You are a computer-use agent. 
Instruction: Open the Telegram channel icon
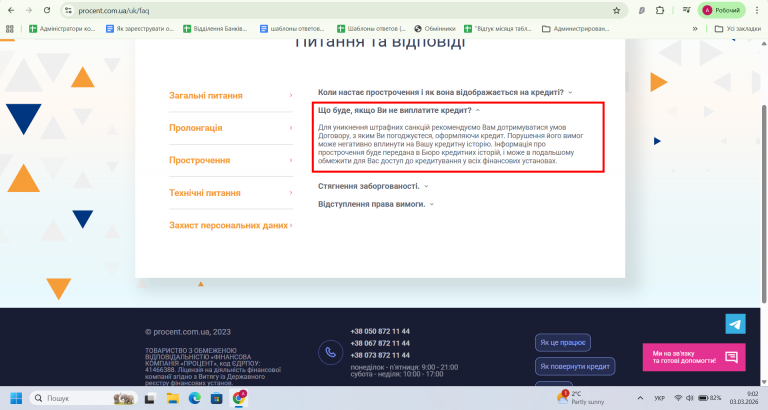pos(735,324)
